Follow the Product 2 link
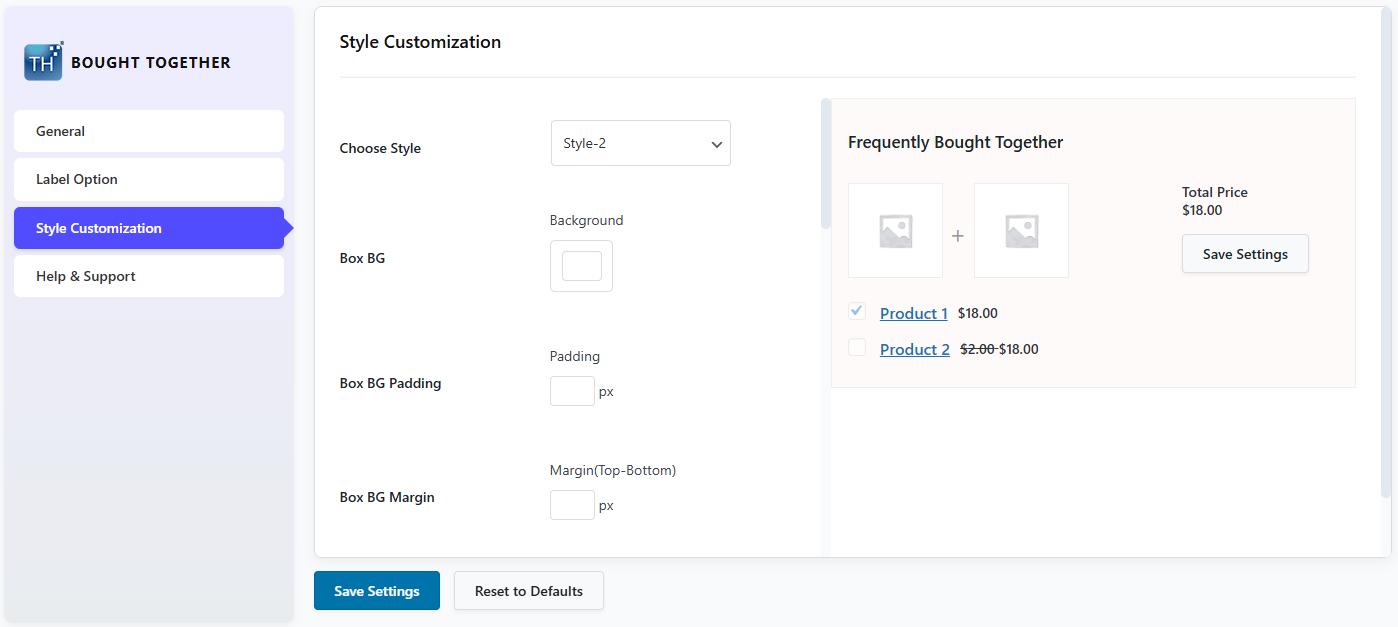 point(914,350)
